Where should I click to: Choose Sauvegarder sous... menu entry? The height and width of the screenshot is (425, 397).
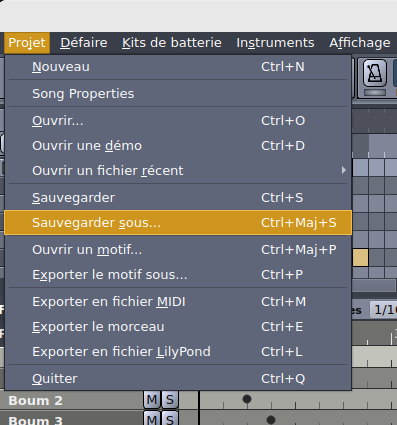coord(178,223)
